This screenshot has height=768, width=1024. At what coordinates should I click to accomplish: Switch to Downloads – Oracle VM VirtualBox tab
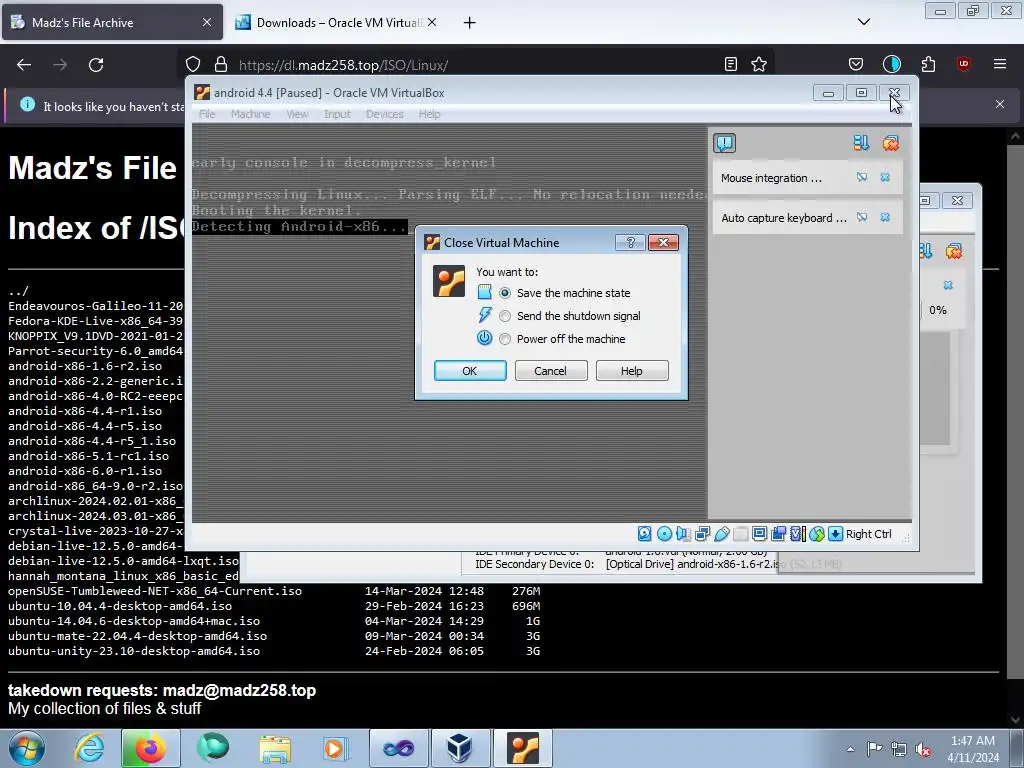[x=337, y=22]
